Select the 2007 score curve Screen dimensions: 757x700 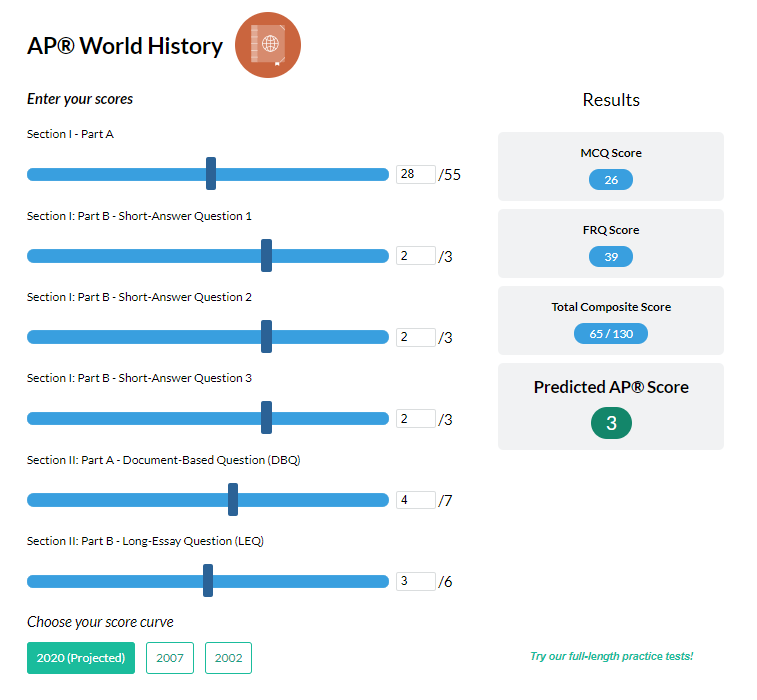170,658
